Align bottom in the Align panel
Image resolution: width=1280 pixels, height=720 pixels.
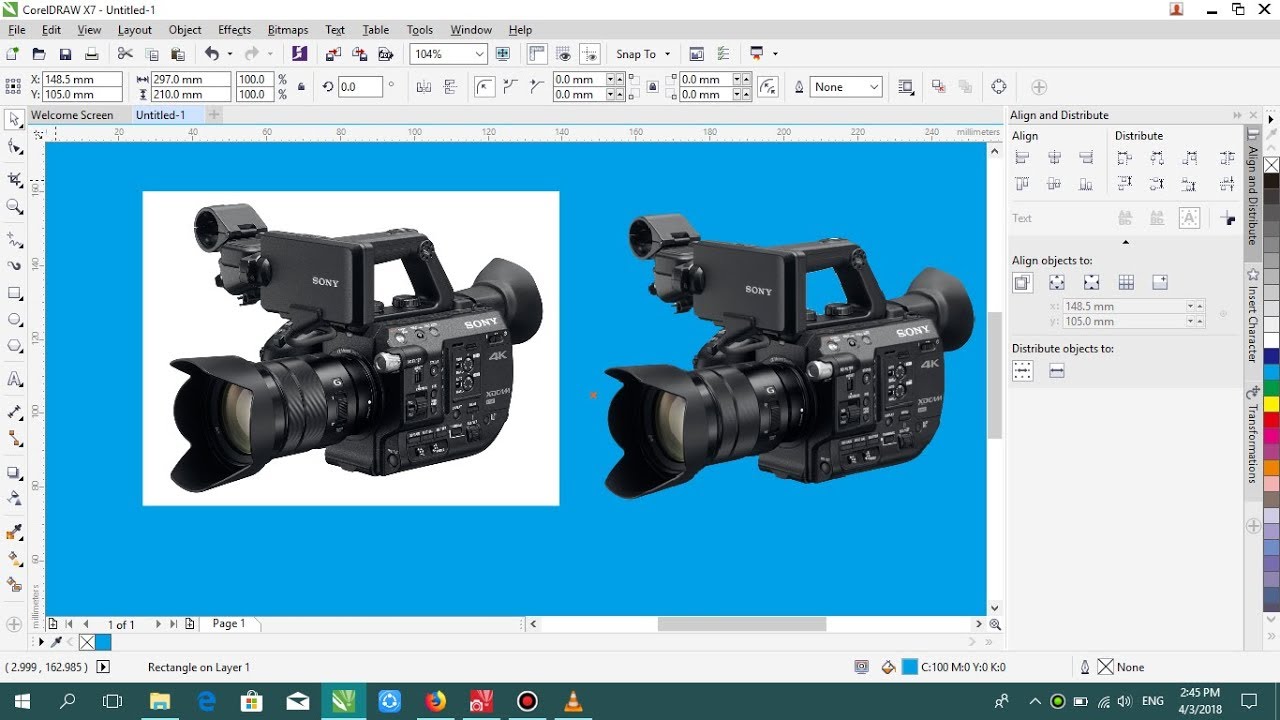[1086, 184]
